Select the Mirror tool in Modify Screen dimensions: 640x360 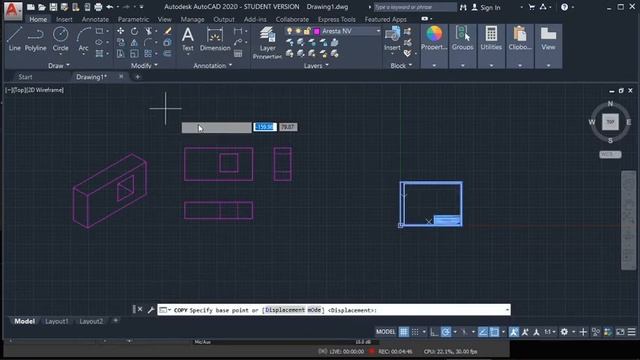click(x=134, y=42)
